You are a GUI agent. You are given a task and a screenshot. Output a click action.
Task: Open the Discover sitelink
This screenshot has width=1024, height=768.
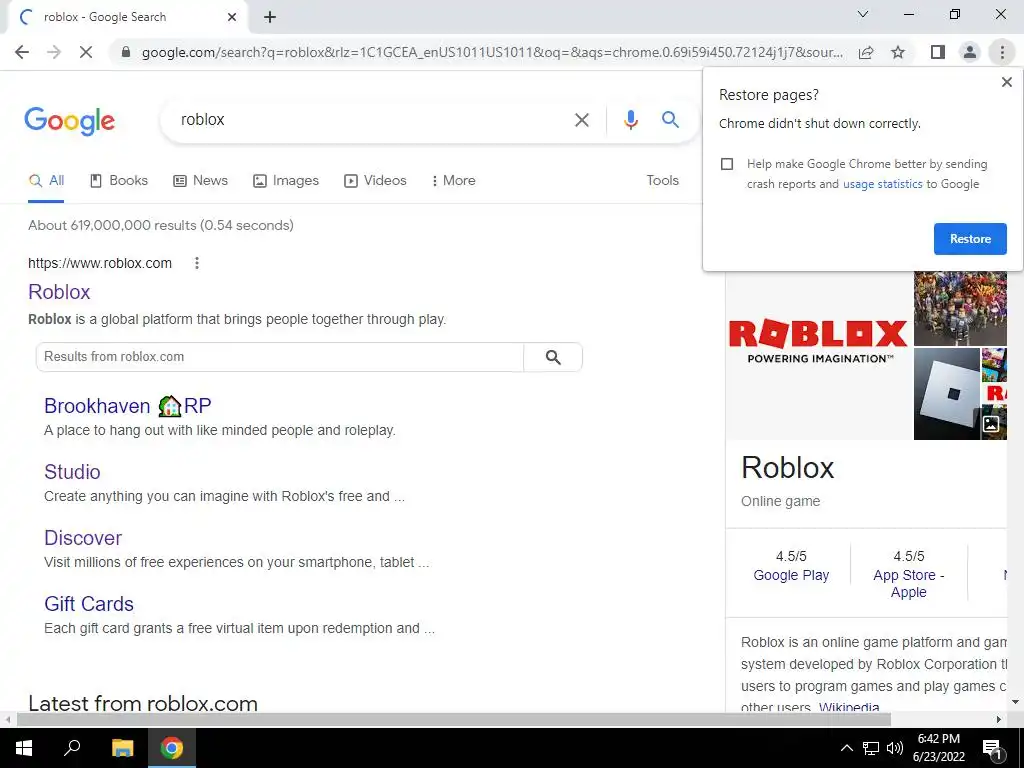(x=83, y=538)
